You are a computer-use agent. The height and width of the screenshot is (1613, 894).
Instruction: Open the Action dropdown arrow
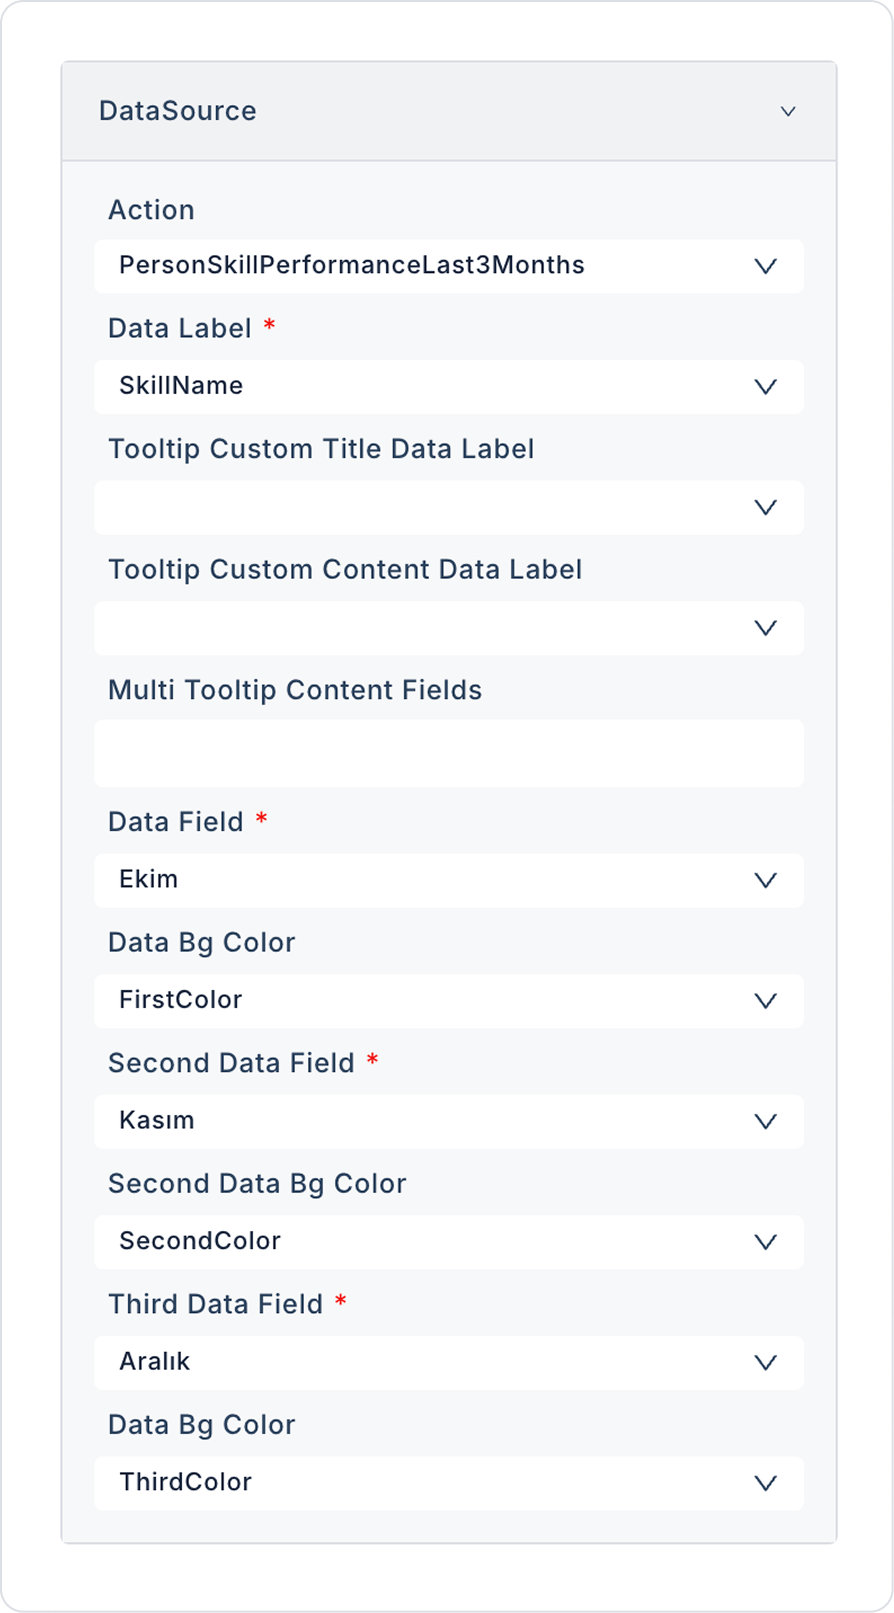coord(765,266)
